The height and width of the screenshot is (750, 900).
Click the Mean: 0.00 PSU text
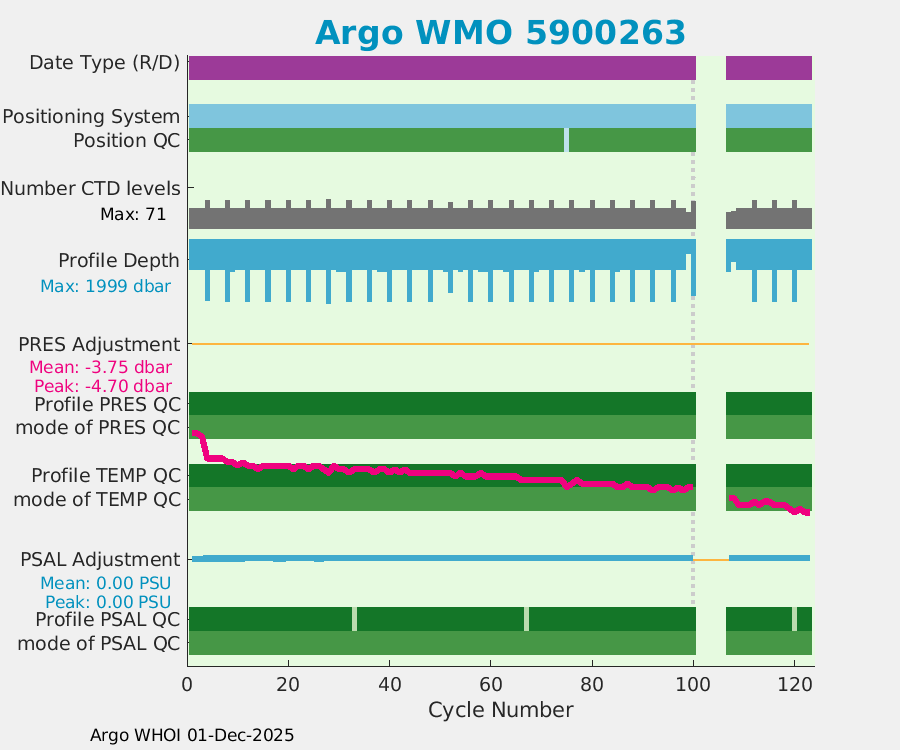click(105, 583)
